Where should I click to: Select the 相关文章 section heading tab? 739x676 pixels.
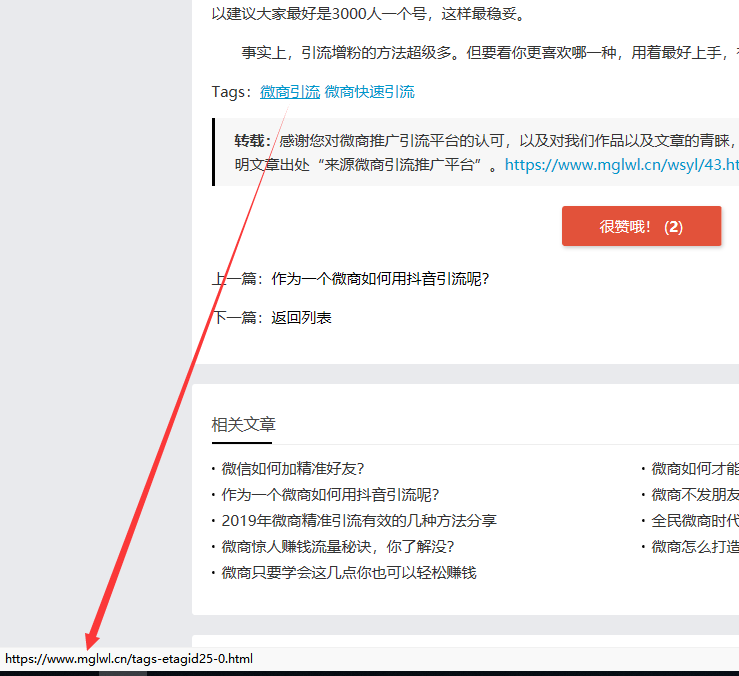pos(243,425)
